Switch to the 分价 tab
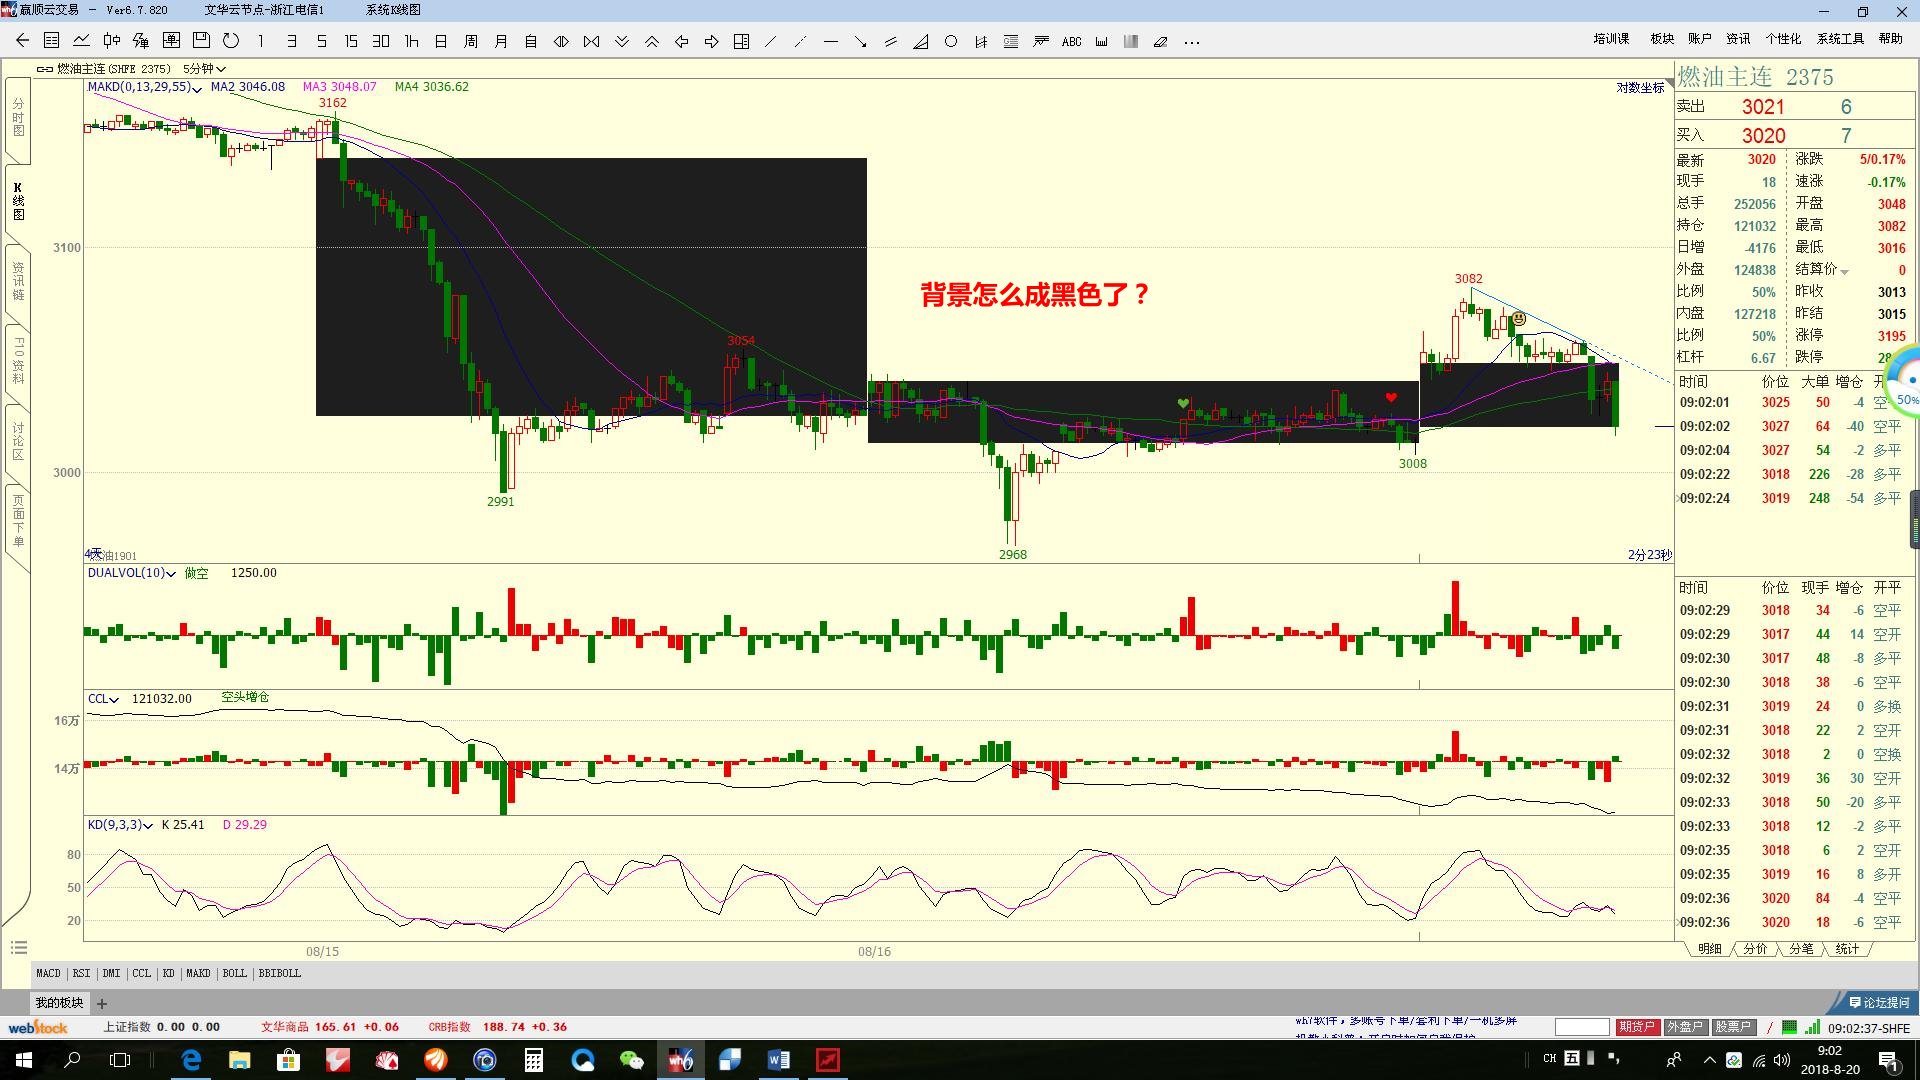Image resolution: width=1920 pixels, height=1080 pixels. [1755, 949]
